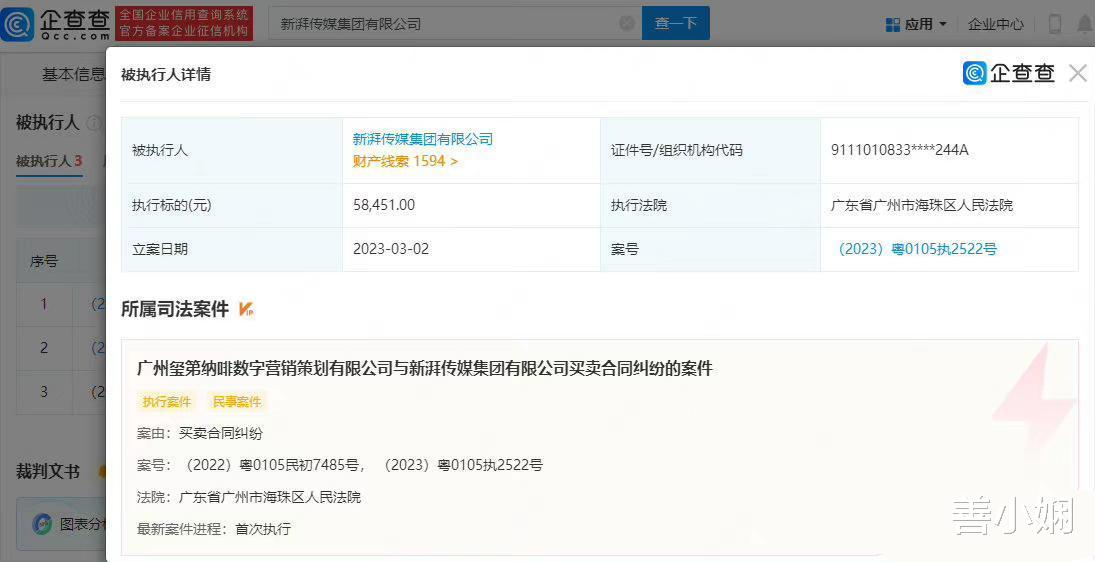Screen dimensions: 1095x562
Task: Click the 企查查 logo inside the dialog
Action: tap(1008, 73)
